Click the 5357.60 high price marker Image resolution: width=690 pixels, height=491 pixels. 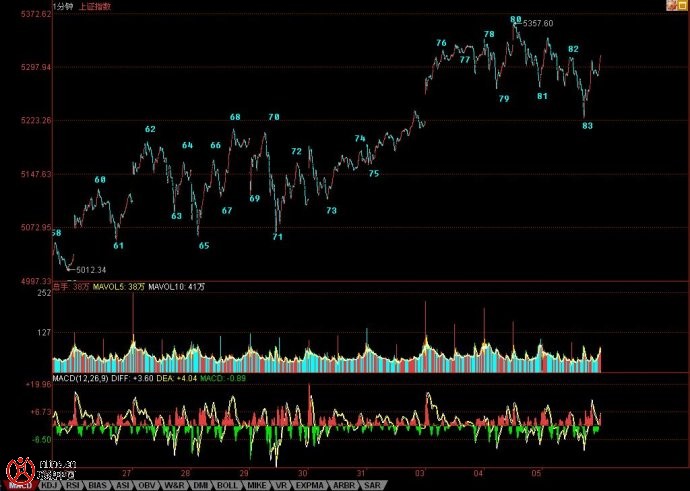[538, 23]
